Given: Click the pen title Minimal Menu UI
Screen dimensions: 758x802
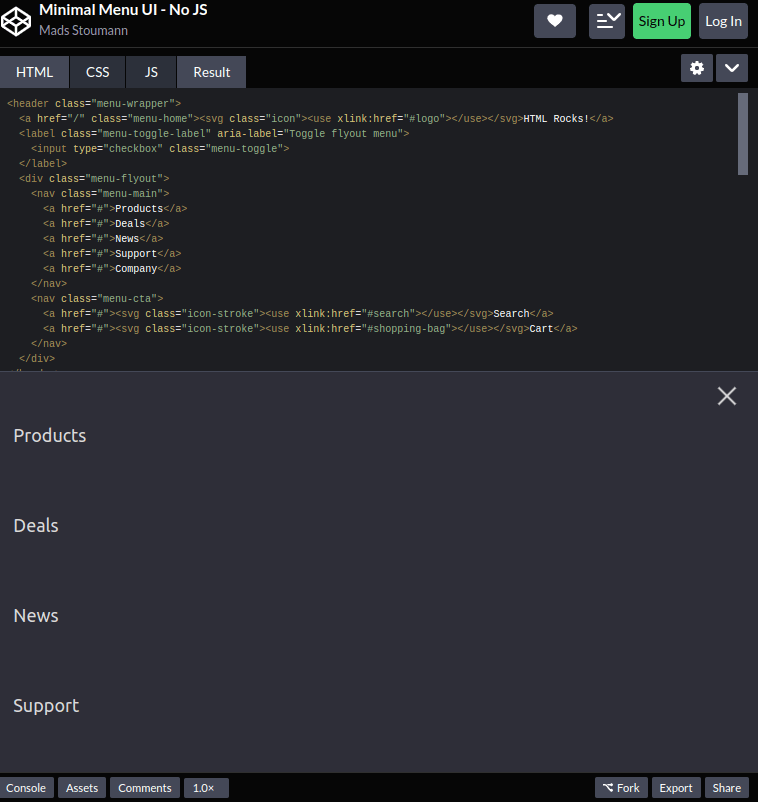Looking at the screenshot, I should pyautogui.click(x=123, y=10).
